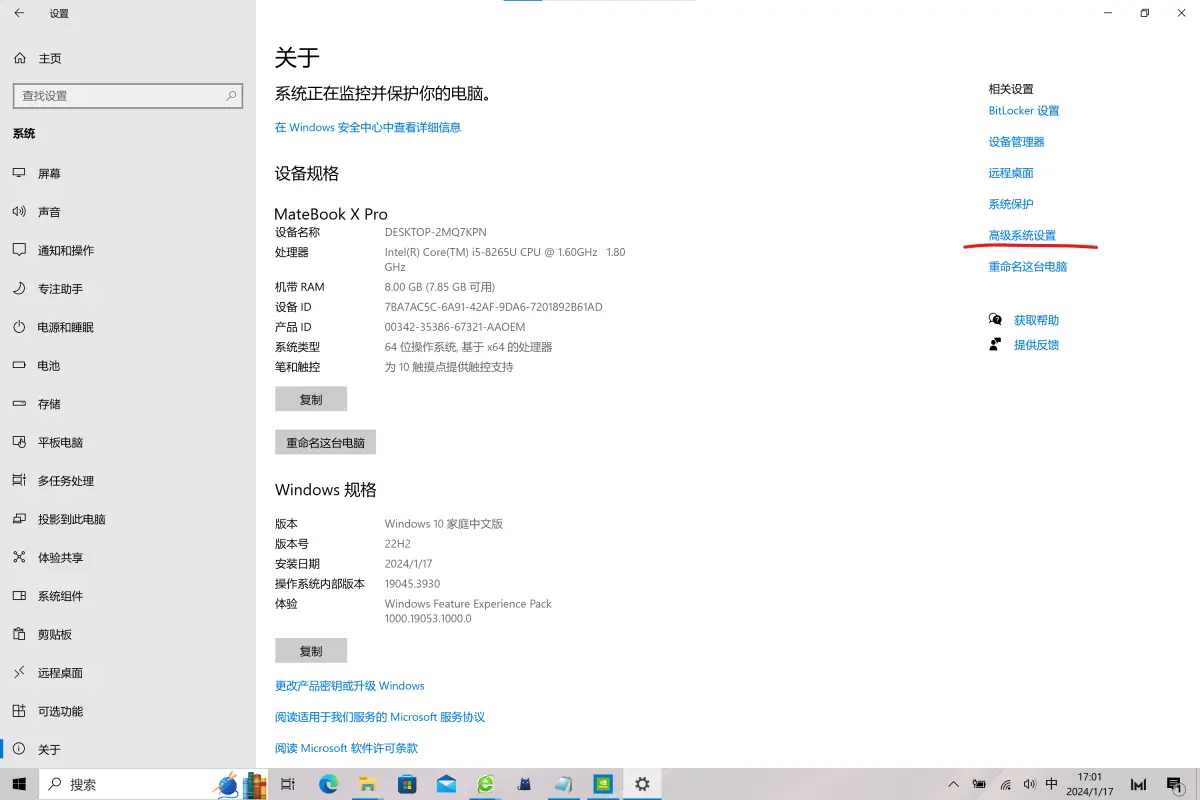Select 体验共享 in the sidebar
The image size is (1200, 800).
tap(128, 558)
